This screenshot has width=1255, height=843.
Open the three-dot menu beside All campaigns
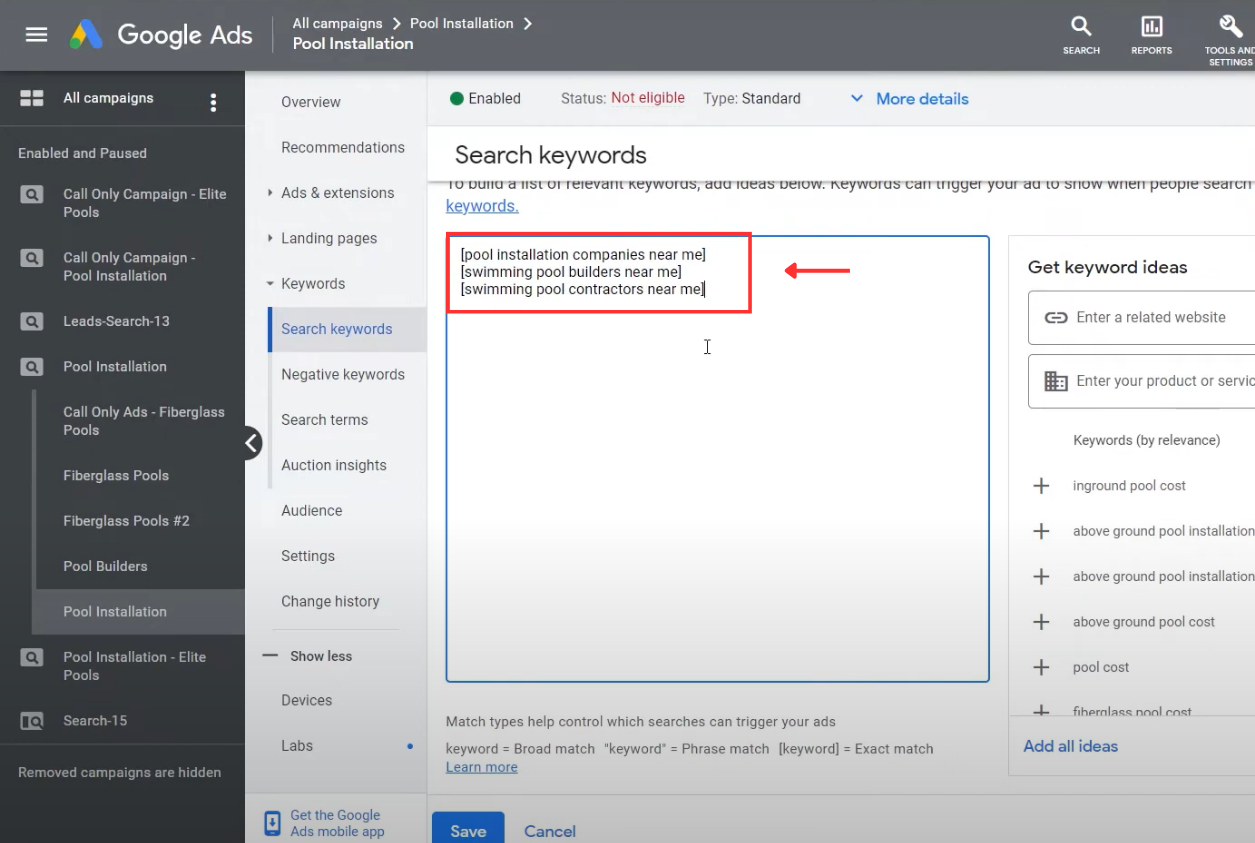click(x=213, y=98)
